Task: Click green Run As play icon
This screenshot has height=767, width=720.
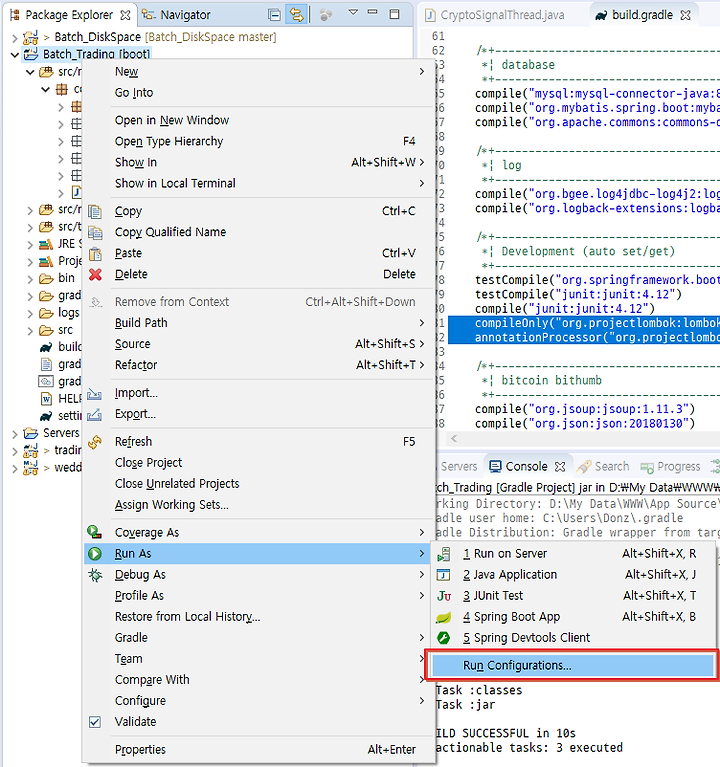Action: [x=94, y=554]
